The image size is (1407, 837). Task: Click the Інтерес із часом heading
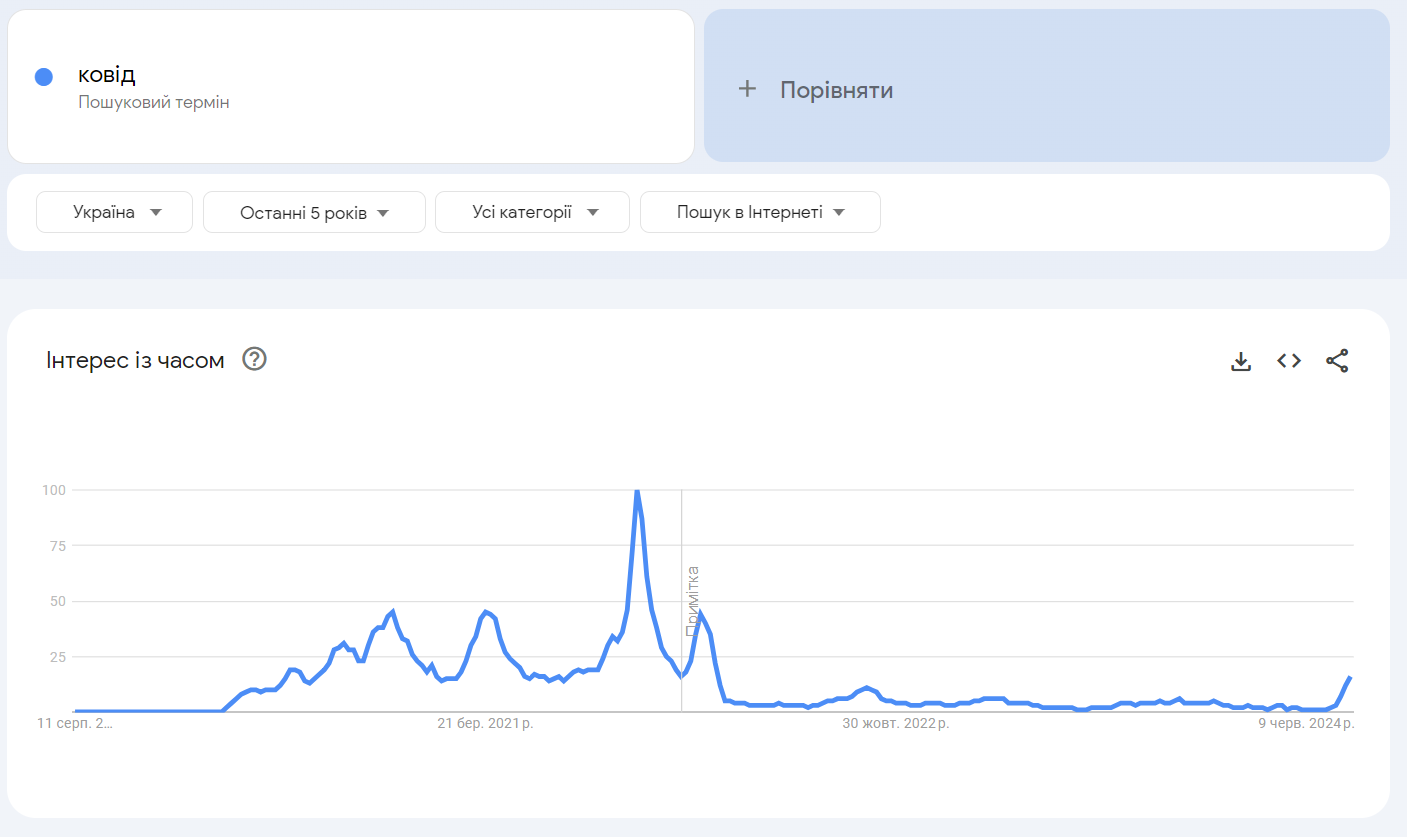135,360
